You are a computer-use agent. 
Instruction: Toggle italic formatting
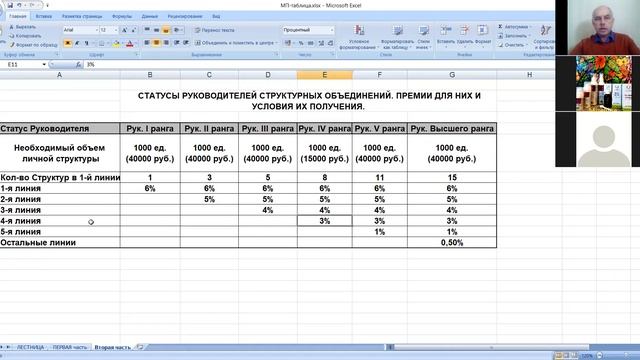77,43
